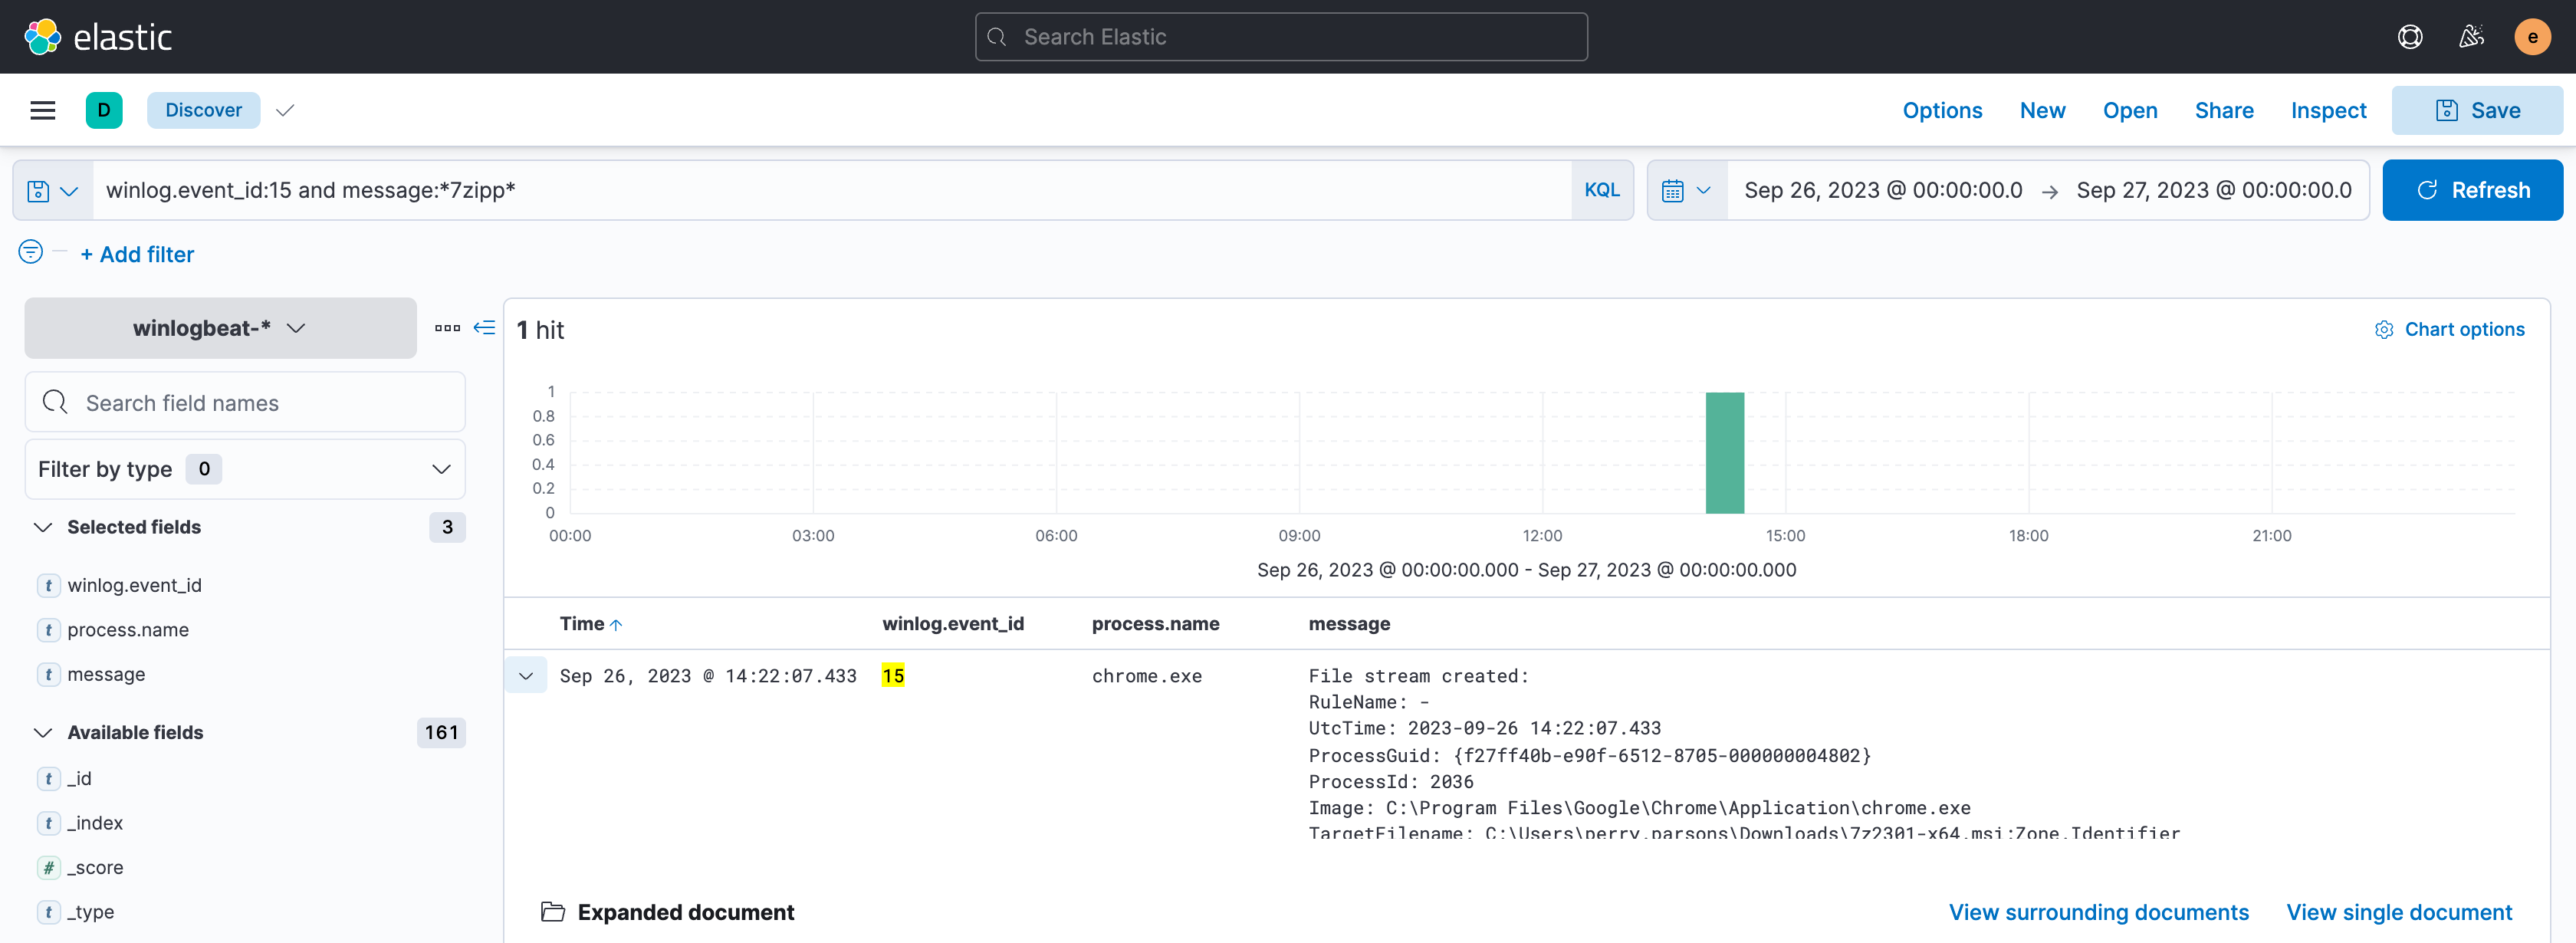Click the winlog.event_id field type icon
The width and height of the screenshot is (2576, 943).
[x=48, y=585]
